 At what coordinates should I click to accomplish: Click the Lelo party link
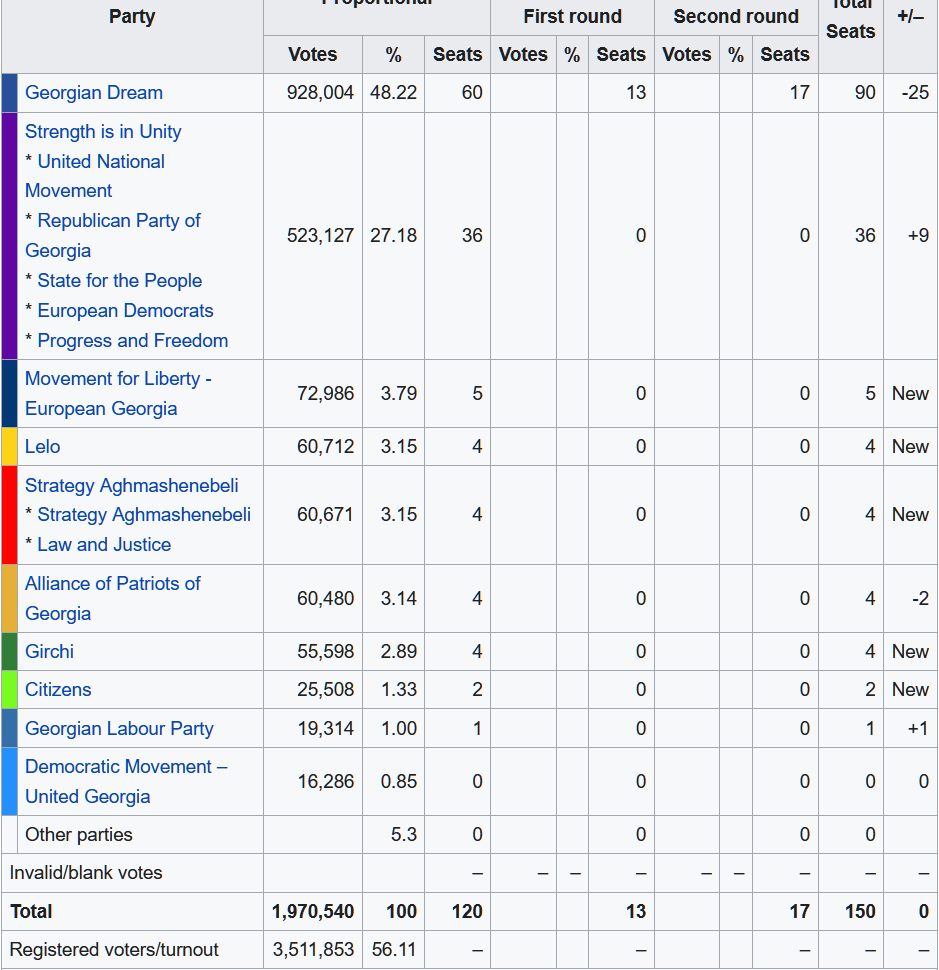click(43, 447)
